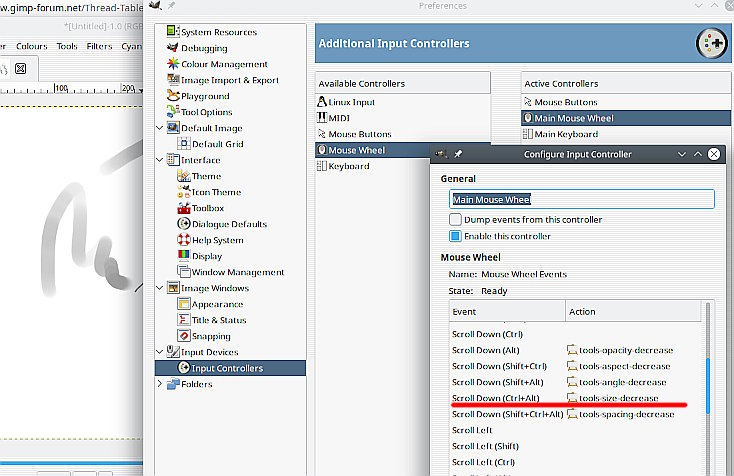Open Theme preferences icon
The width and height of the screenshot is (734, 476).
click(x=184, y=176)
